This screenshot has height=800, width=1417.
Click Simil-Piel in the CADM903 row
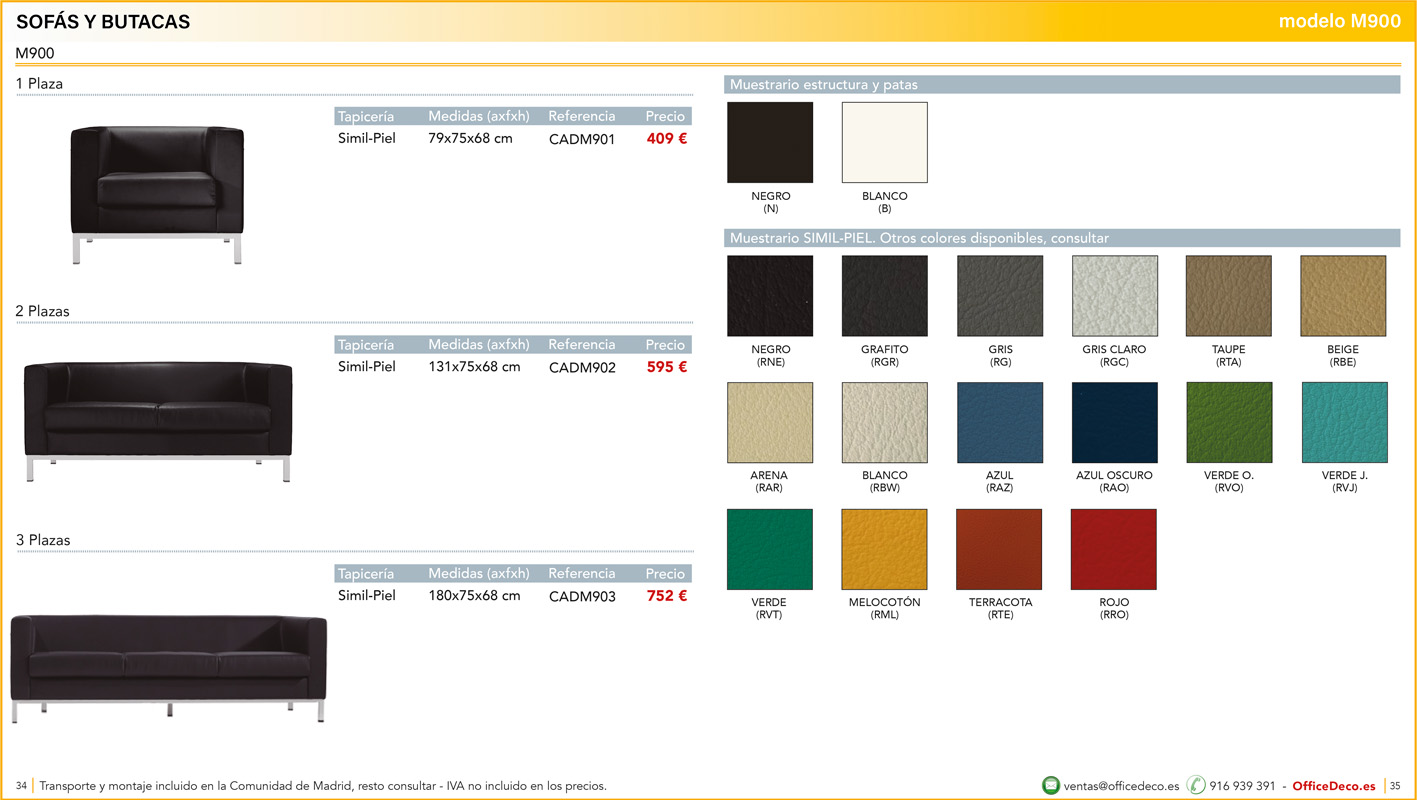click(367, 596)
